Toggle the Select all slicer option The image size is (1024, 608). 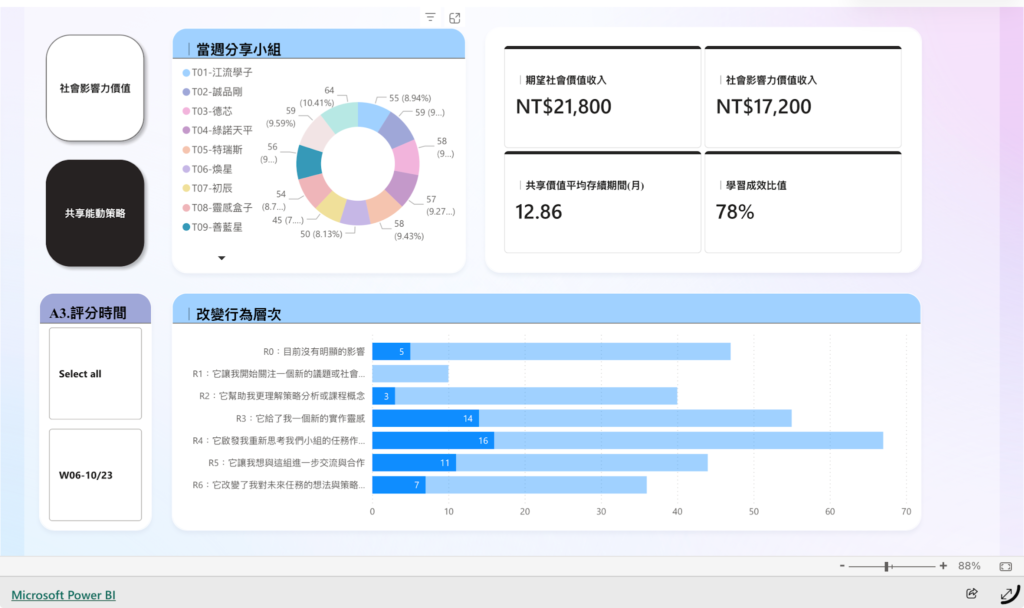coord(95,374)
